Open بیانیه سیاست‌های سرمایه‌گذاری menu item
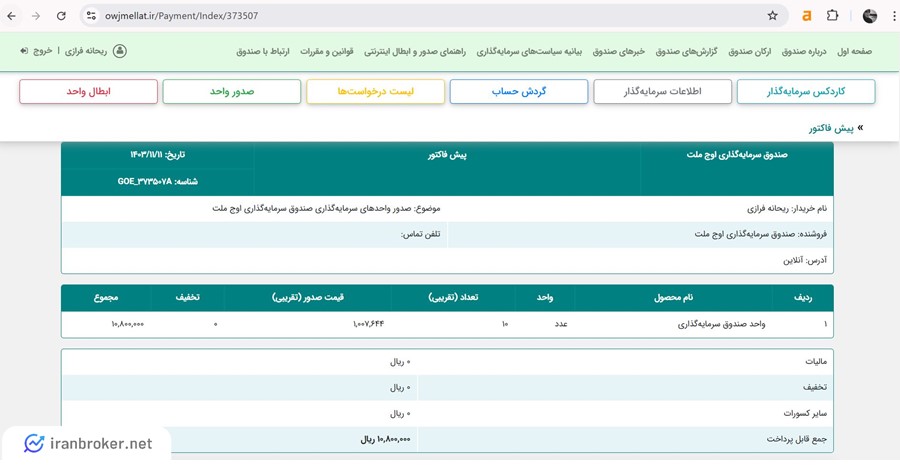The height and width of the screenshot is (470, 900). point(529,52)
